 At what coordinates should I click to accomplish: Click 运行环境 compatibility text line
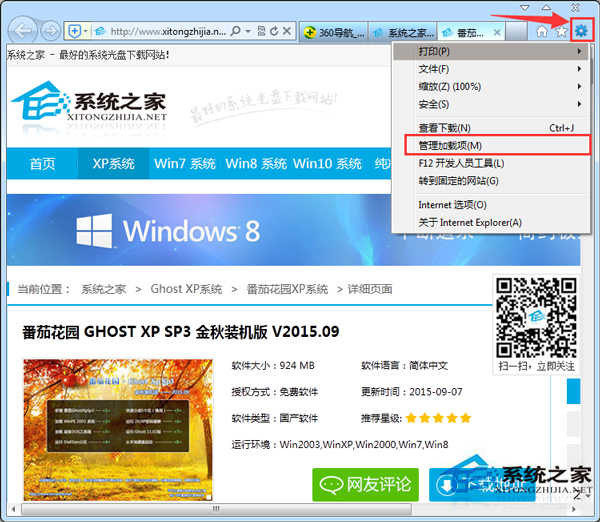[340, 444]
